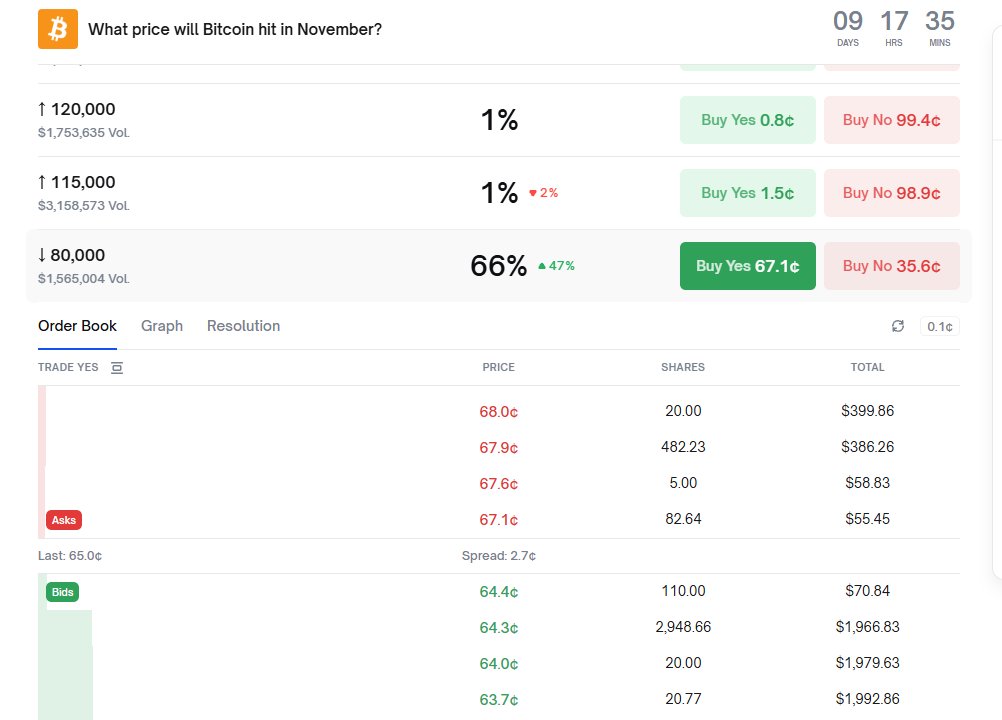Viewport: 1002px width, 720px height.
Task: Select the ↑ 115,000 market row label
Action: (77, 182)
